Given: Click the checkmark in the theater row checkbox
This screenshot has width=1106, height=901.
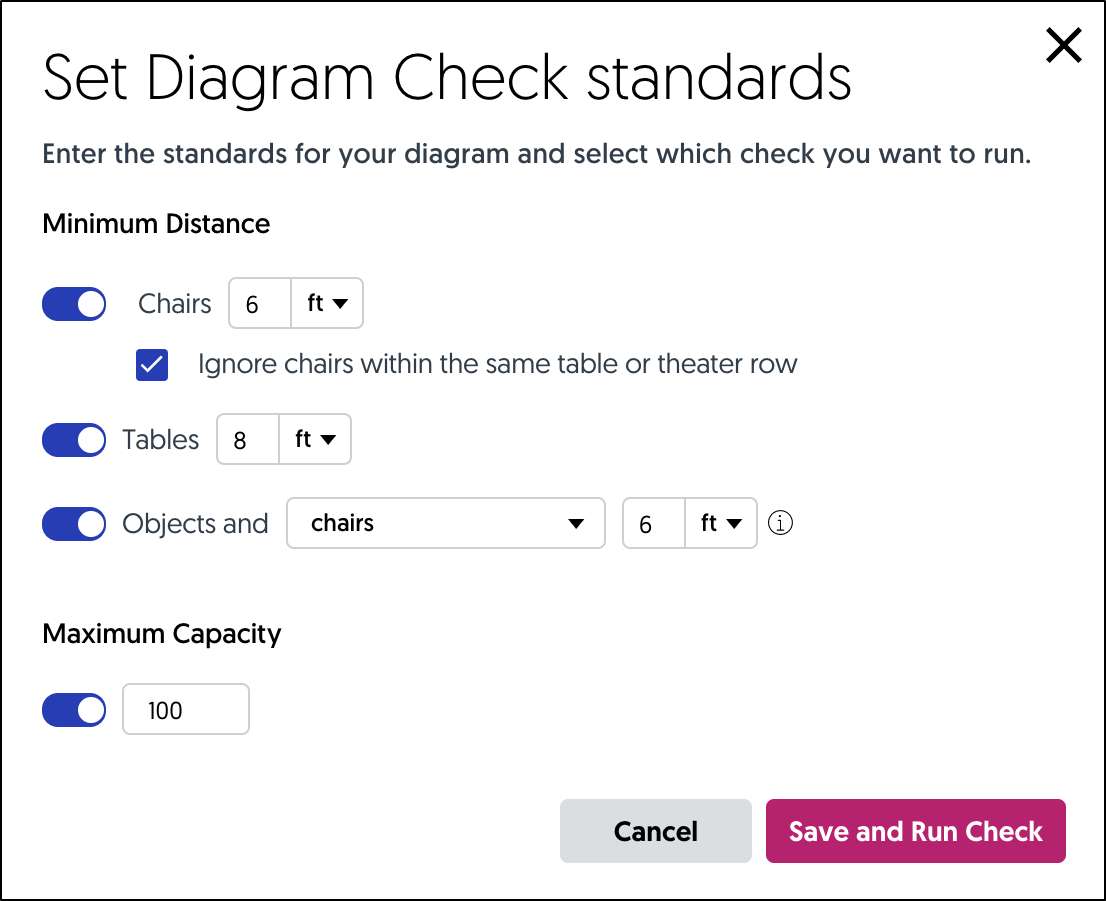Looking at the screenshot, I should 151,365.
